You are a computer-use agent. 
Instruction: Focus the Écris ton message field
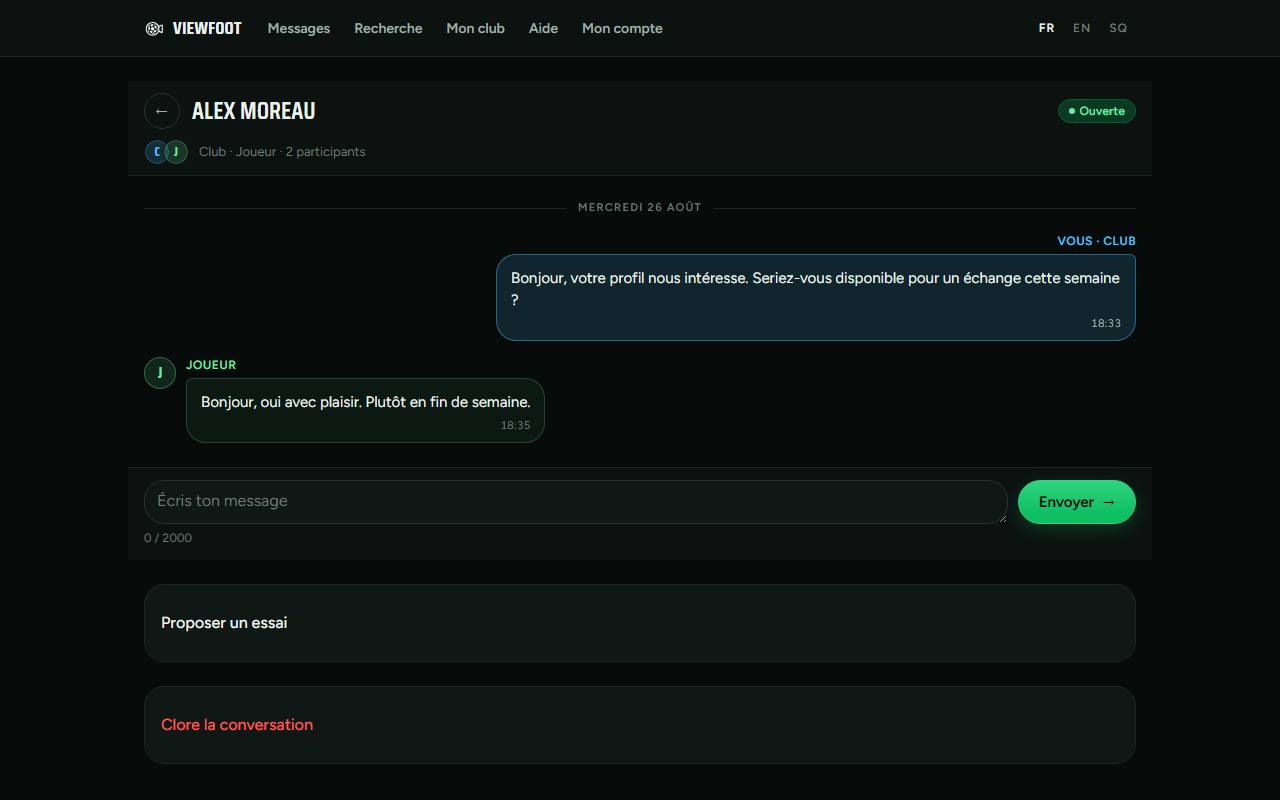click(575, 502)
